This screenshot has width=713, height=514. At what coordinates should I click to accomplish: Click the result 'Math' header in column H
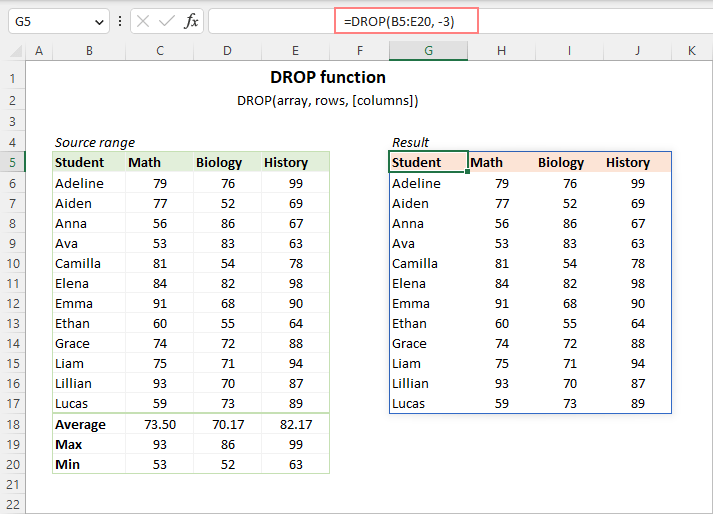tap(502, 162)
